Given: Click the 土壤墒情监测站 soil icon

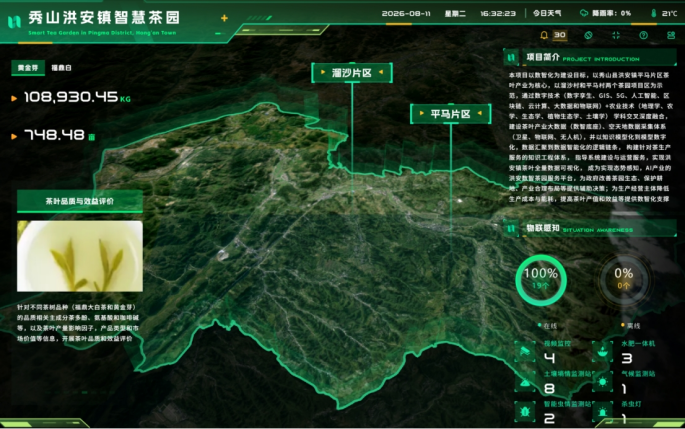Looking at the screenshot, I should [x=525, y=382].
